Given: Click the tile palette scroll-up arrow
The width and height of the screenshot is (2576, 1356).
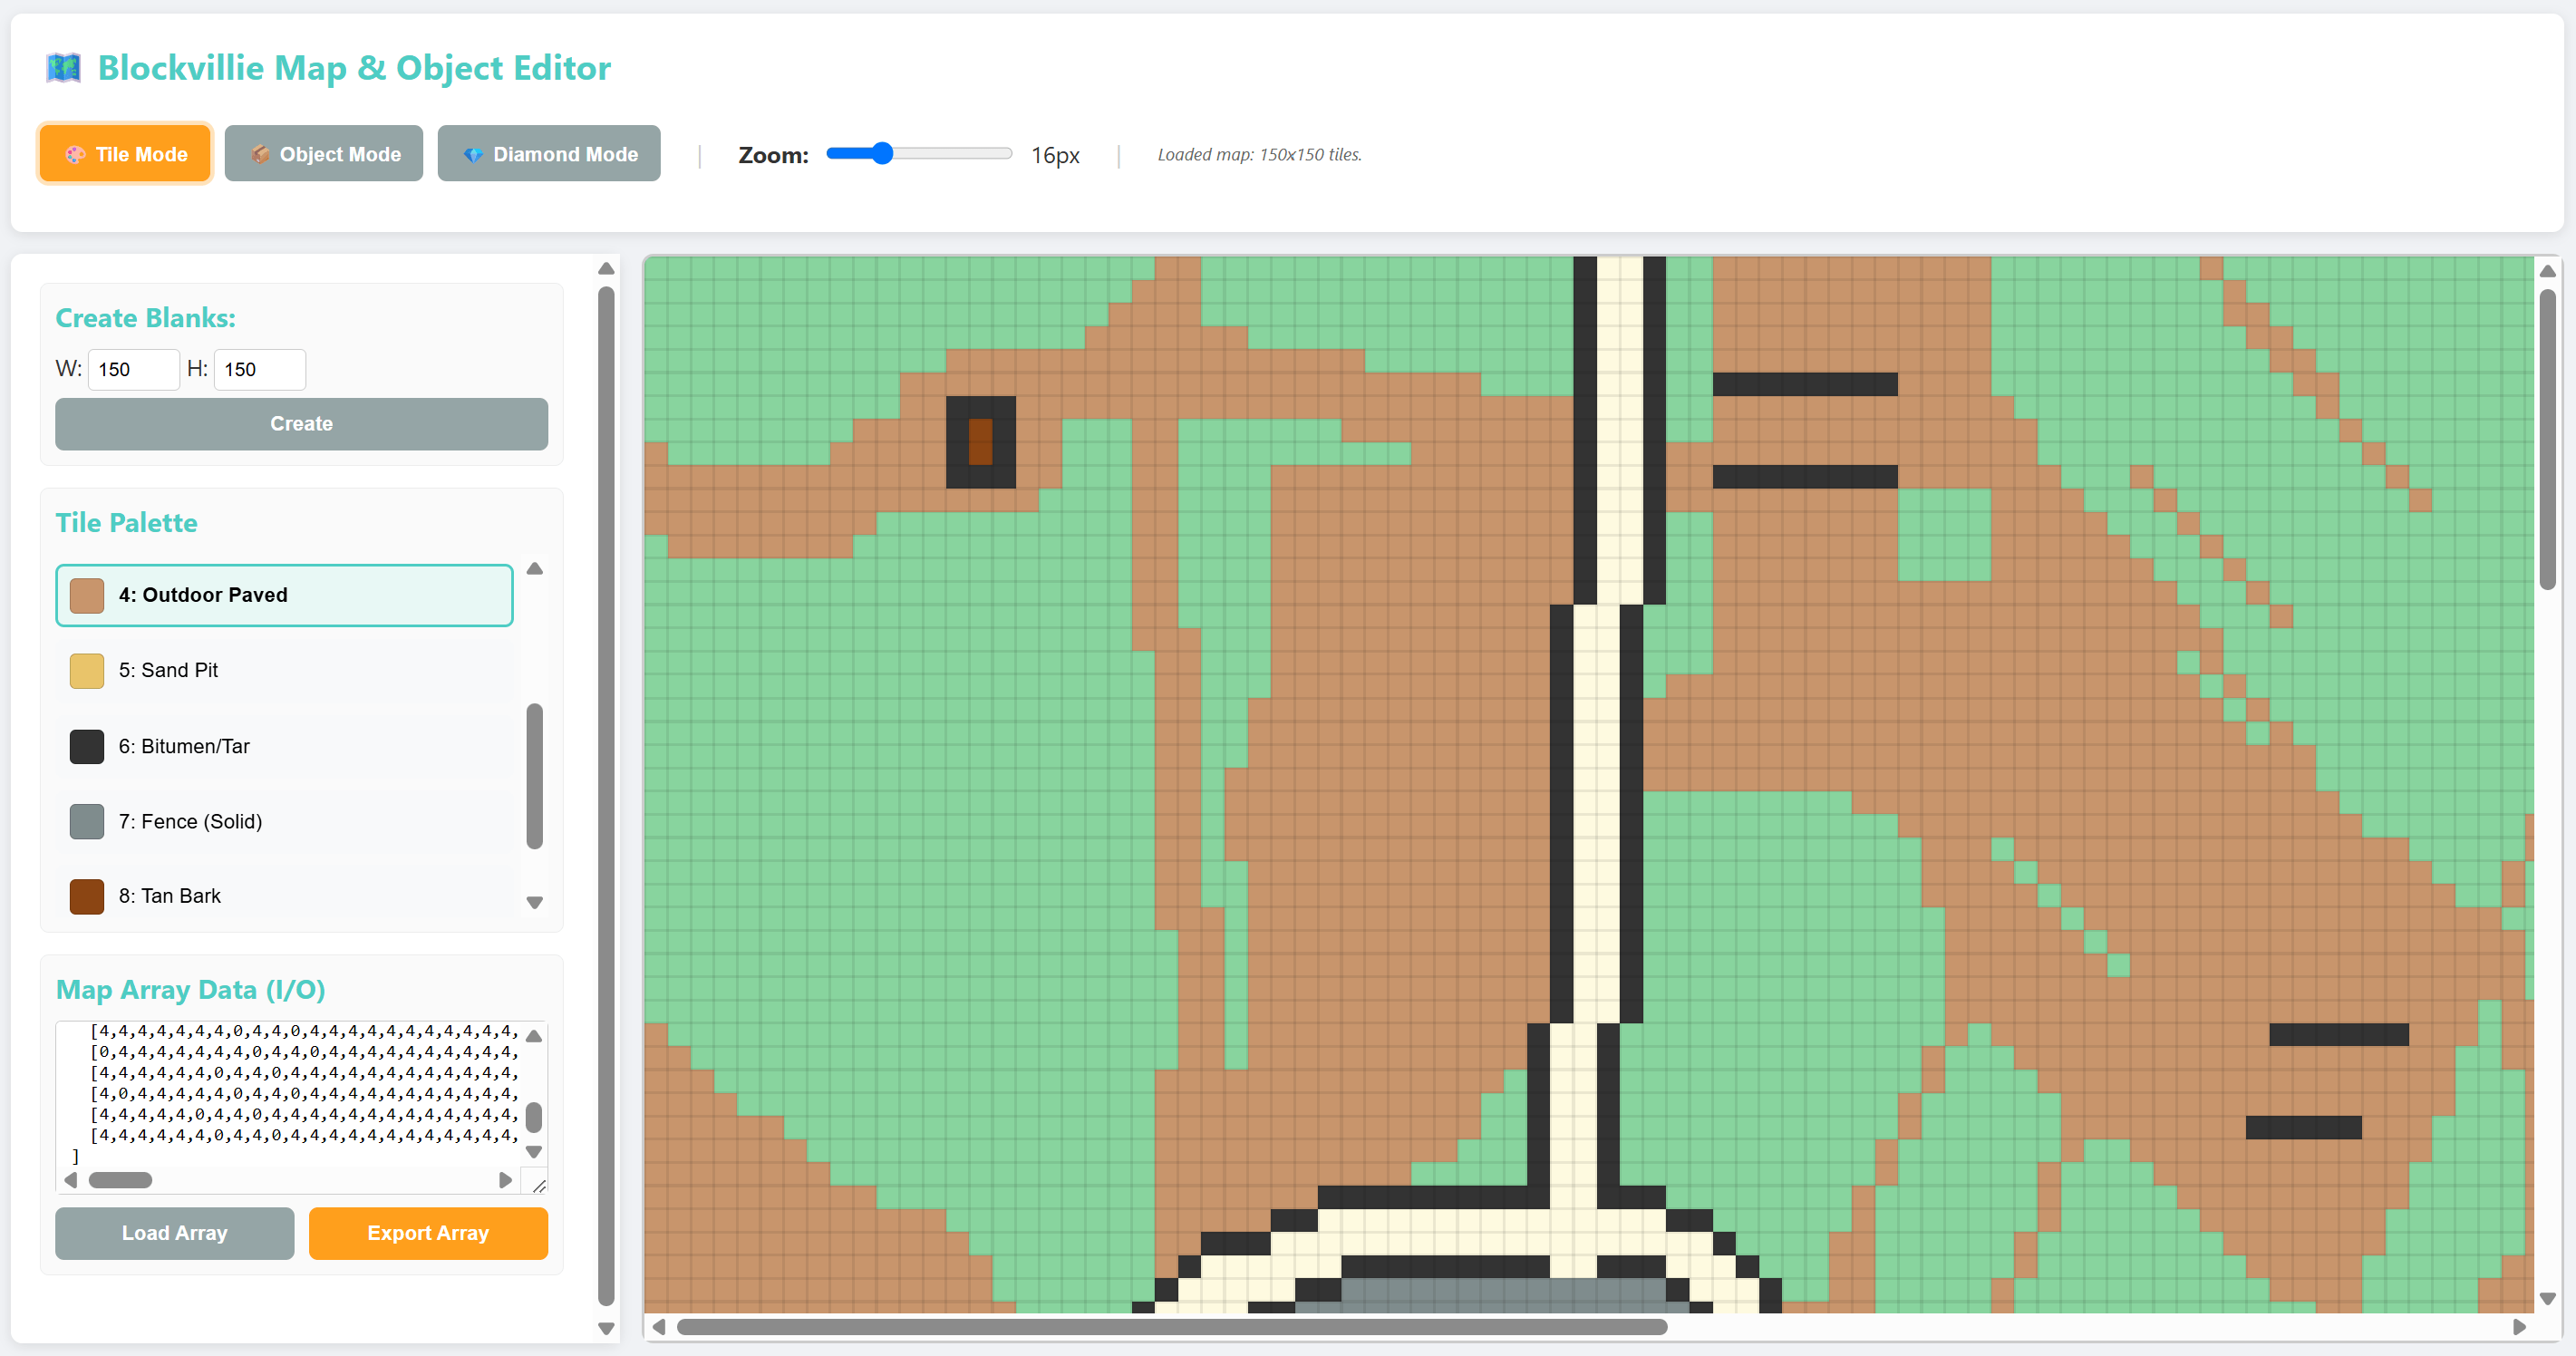Looking at the screenshot, I should coord(535,569).
